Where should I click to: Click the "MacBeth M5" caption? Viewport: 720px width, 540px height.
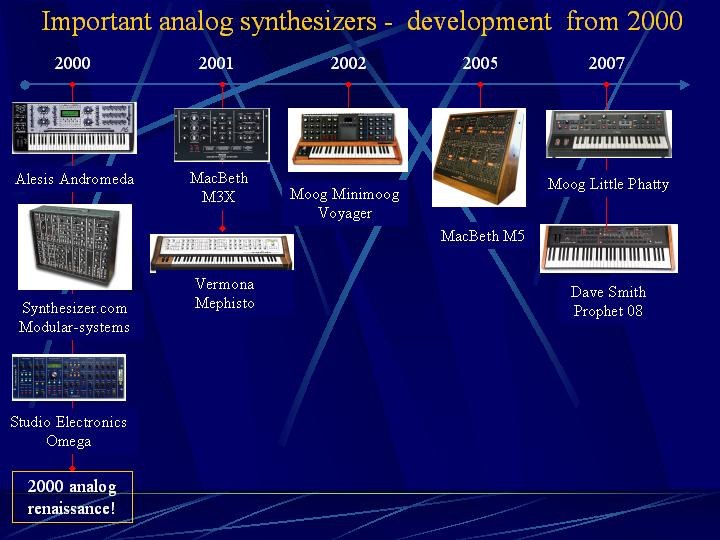tap(483, 236)
